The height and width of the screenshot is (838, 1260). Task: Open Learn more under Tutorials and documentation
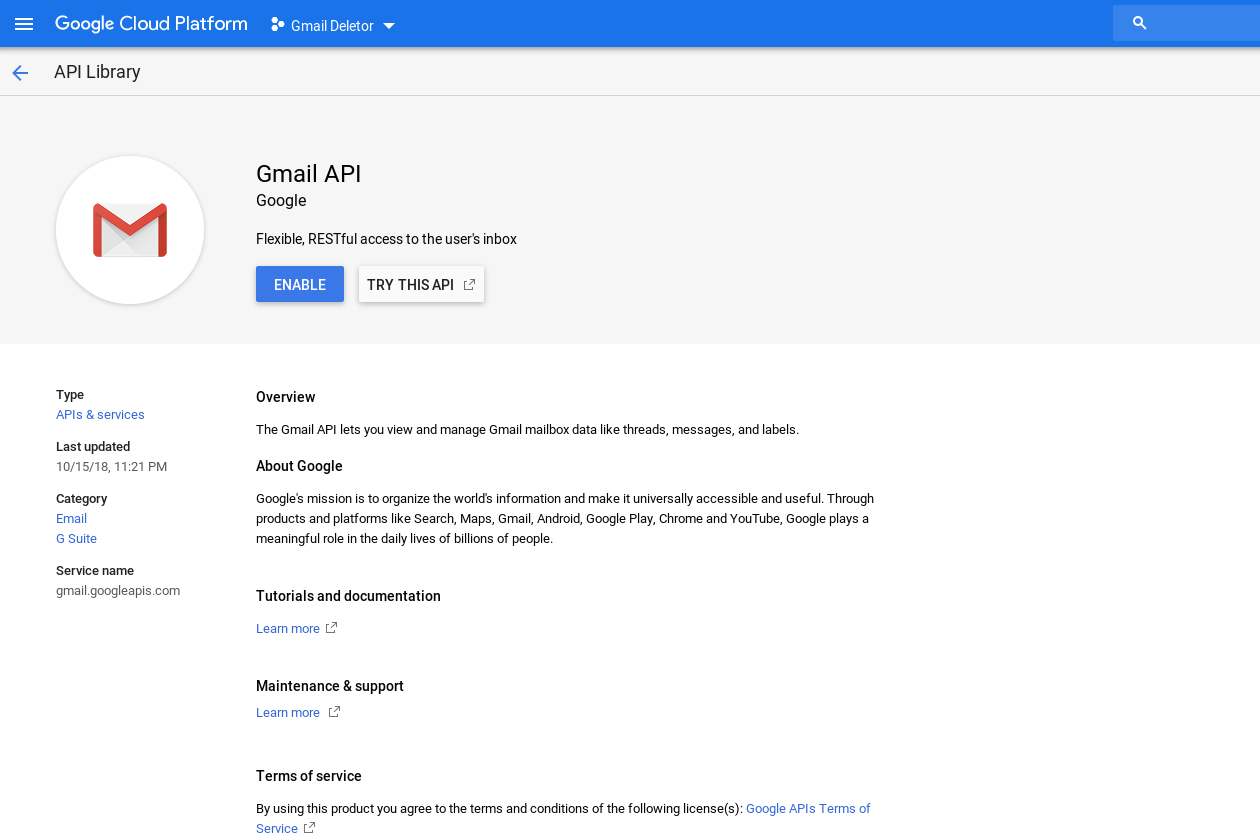pyautogui.click(x=288, y=629)
